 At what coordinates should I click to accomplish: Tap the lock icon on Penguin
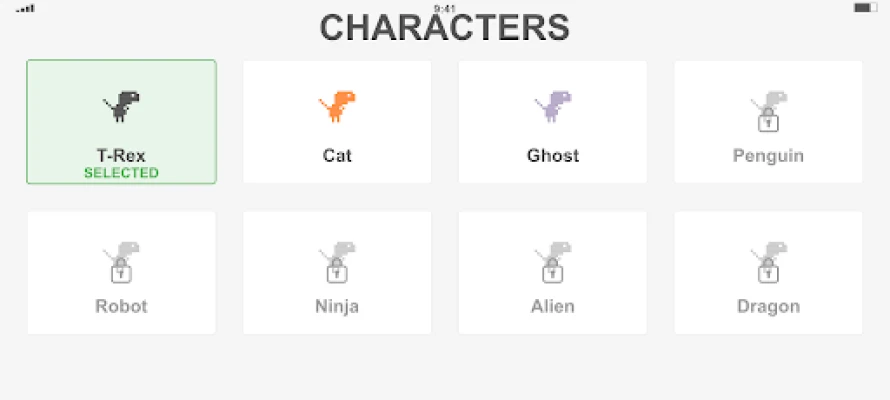(768, 122)
